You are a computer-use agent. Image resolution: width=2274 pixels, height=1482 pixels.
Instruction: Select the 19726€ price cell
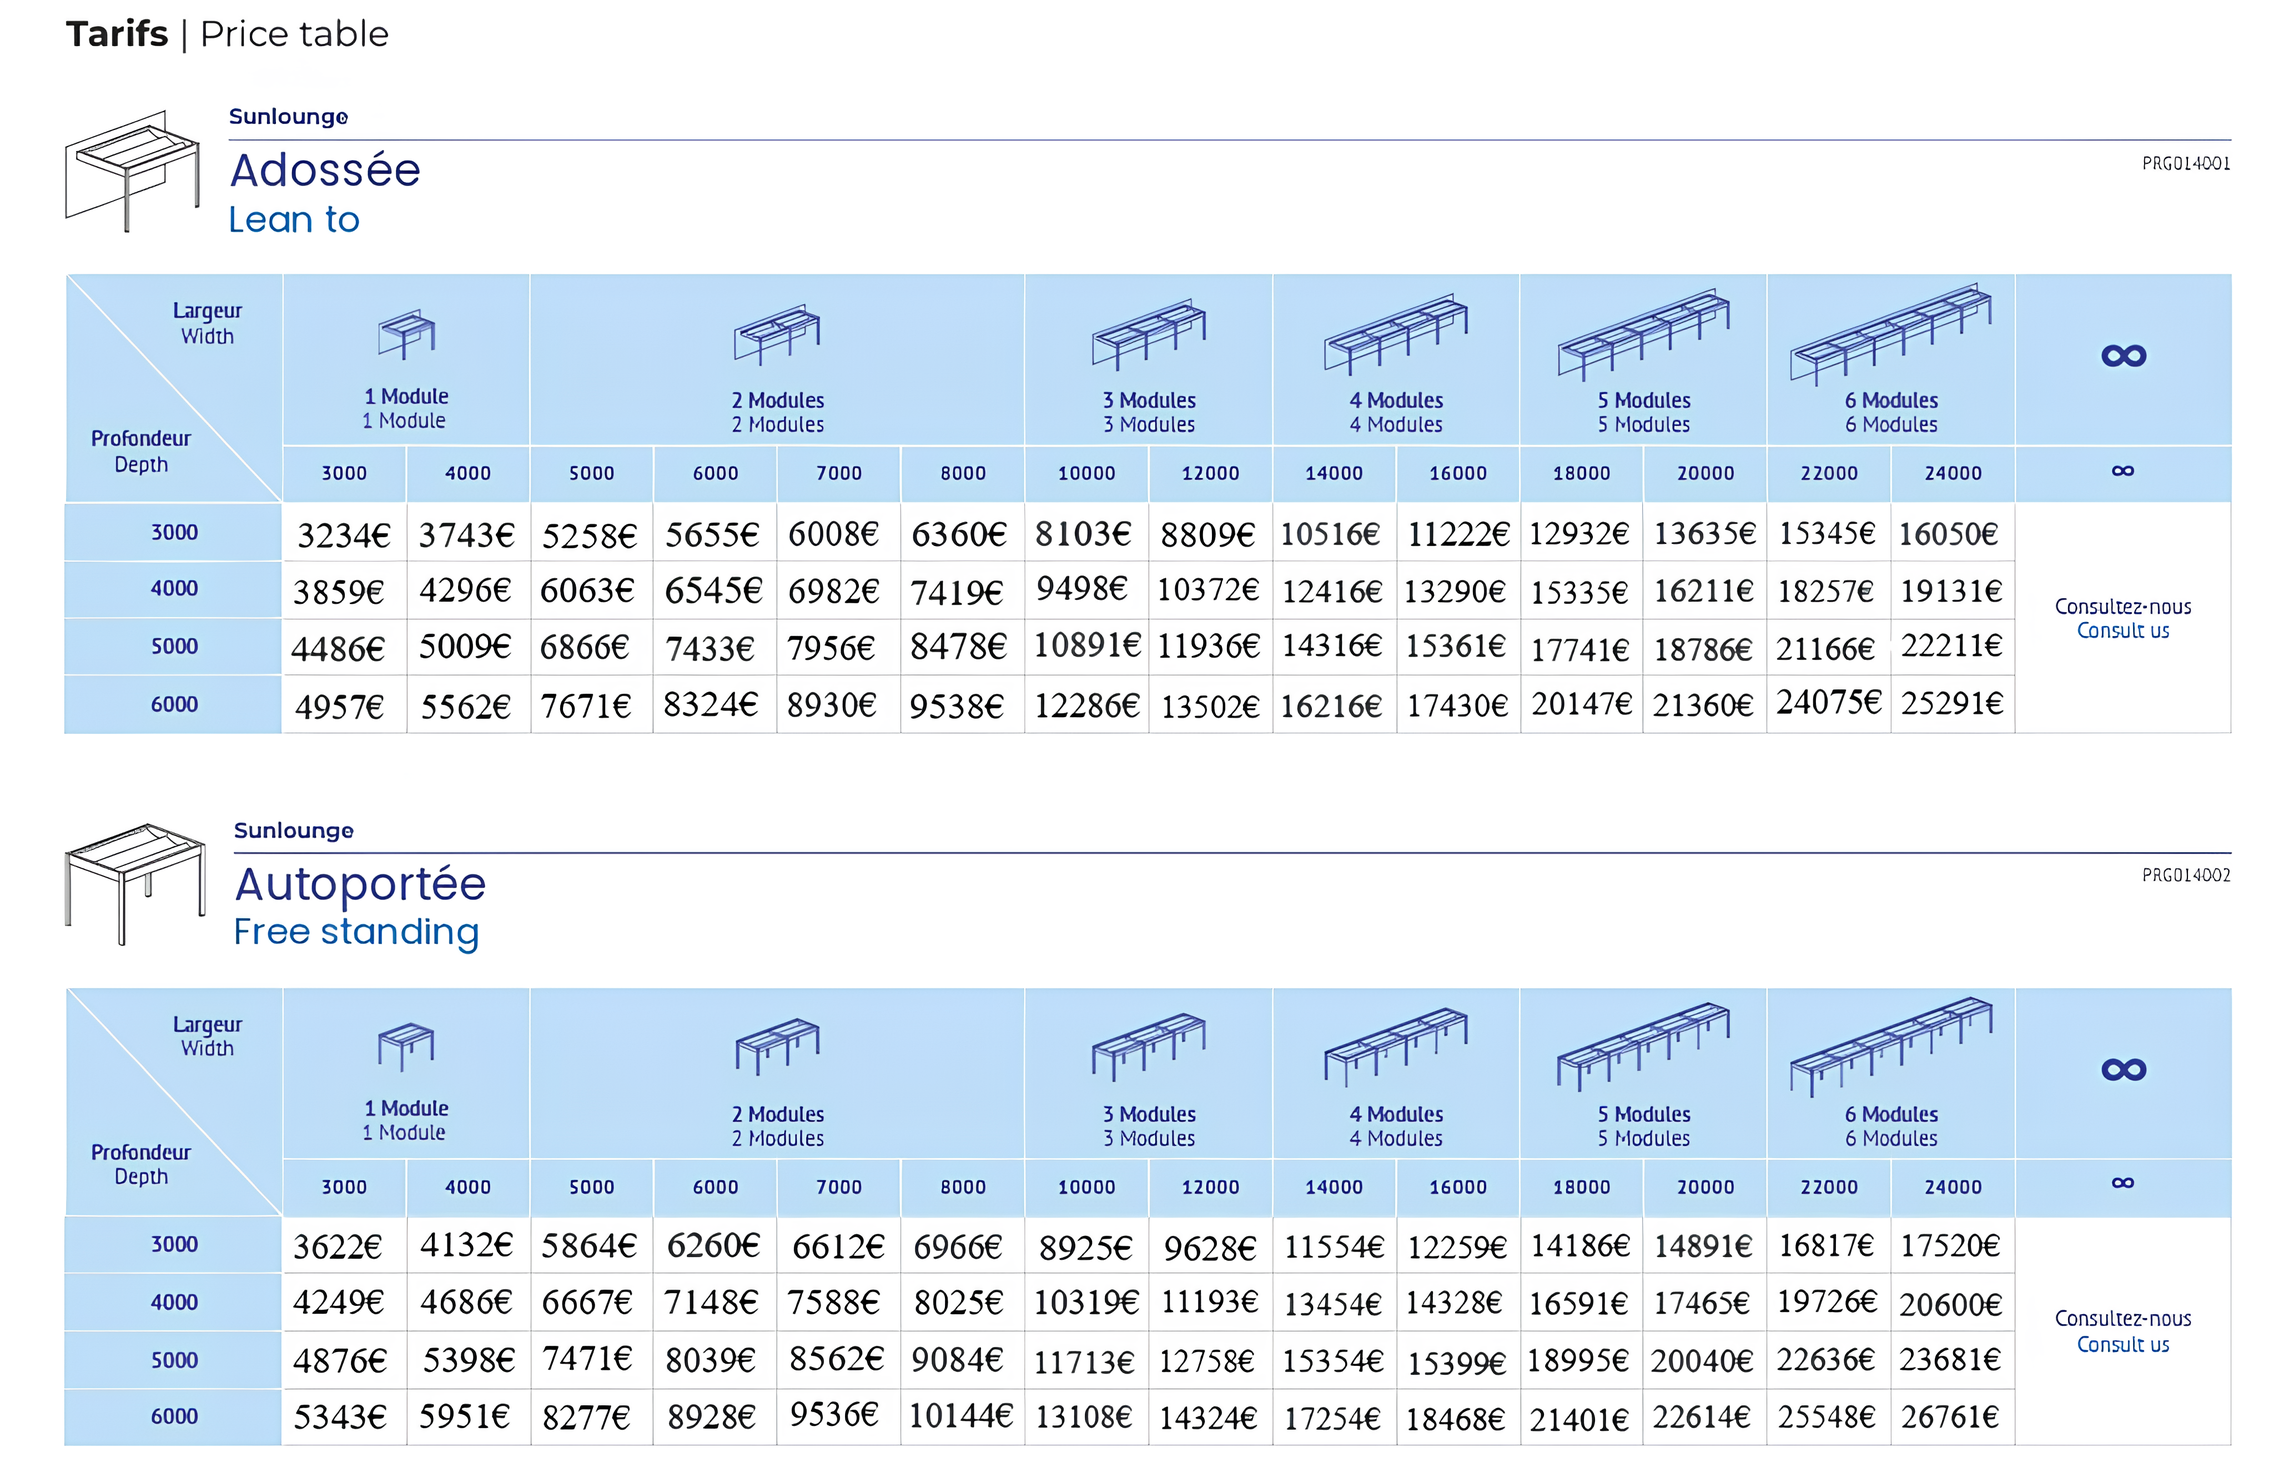(x=1827, y=1302)
